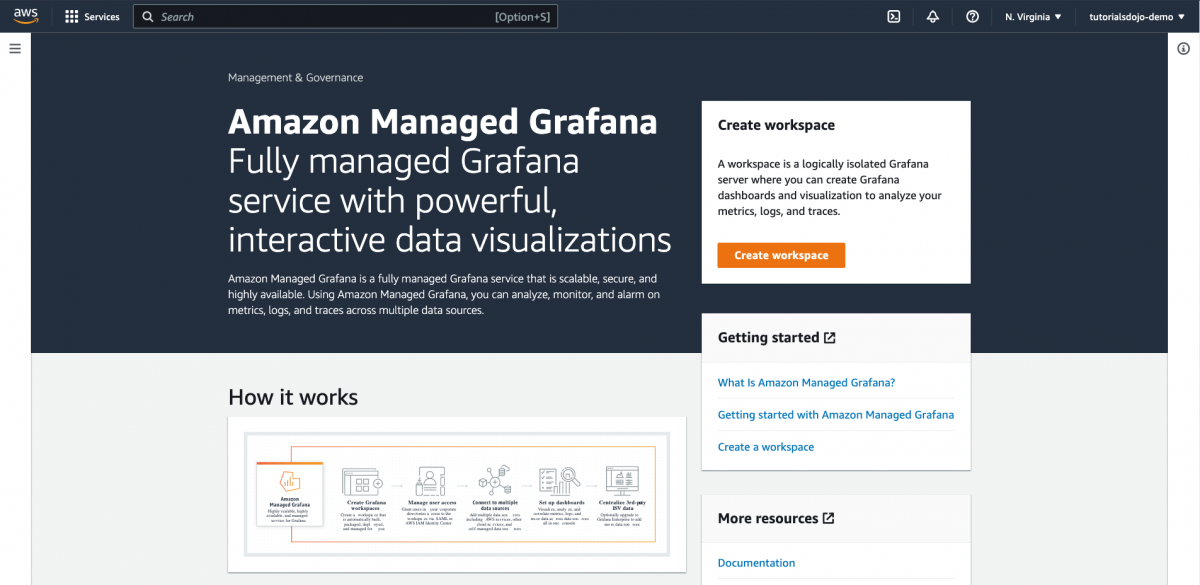Image resolution: width=1200 pixels, height=585 pixels.
Task: Open the info panel with the circled-i icon
Action: pos(1184,47)
